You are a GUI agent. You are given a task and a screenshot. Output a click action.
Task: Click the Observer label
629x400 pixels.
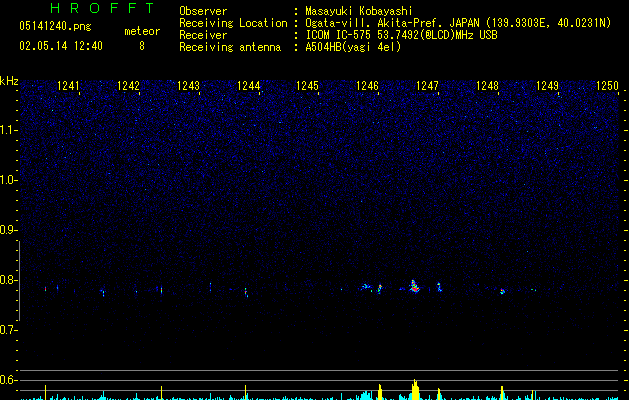203,11
